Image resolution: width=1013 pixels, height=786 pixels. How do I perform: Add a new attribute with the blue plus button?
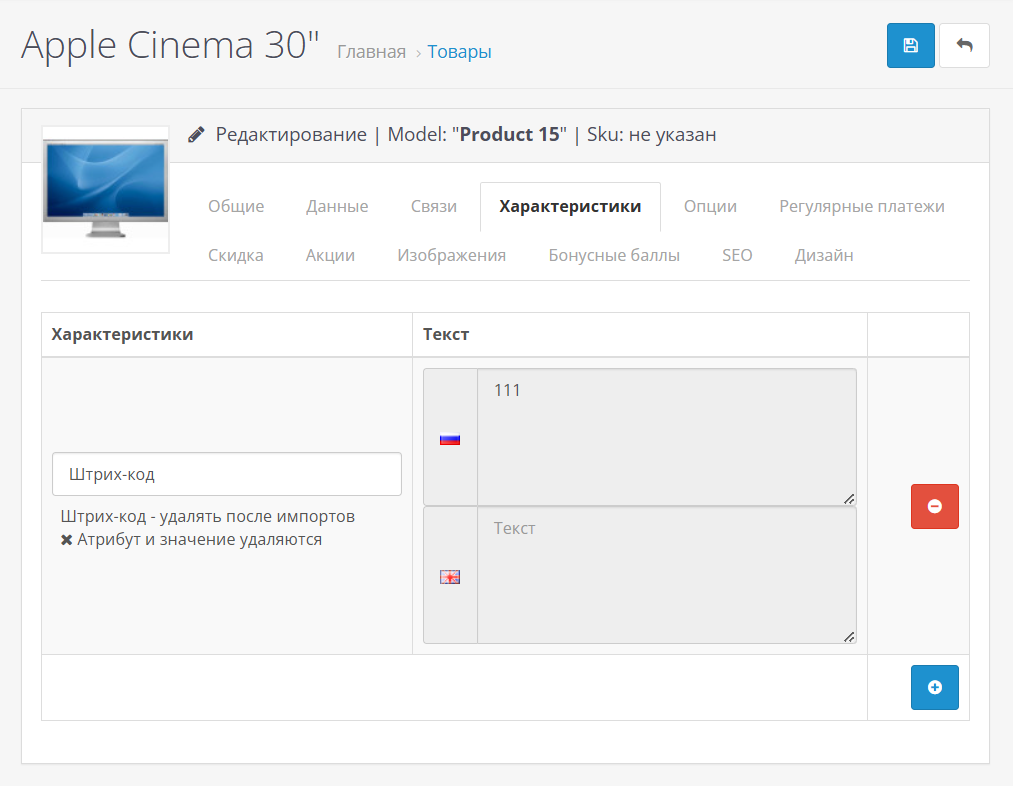coord(935,687)
